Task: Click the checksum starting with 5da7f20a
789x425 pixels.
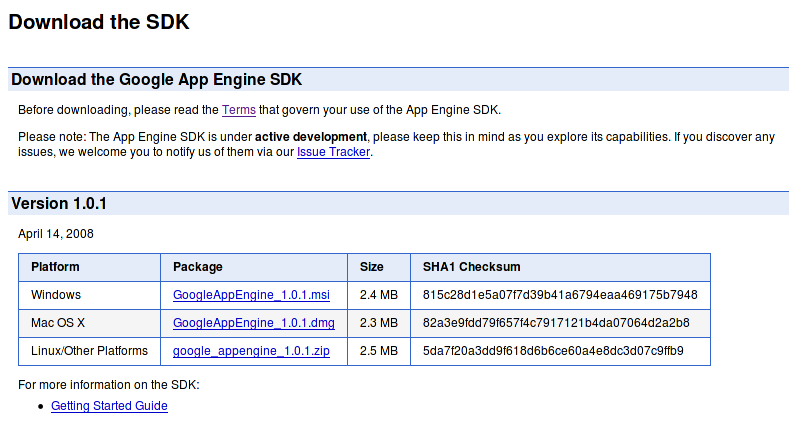Action: click(553, 351)
